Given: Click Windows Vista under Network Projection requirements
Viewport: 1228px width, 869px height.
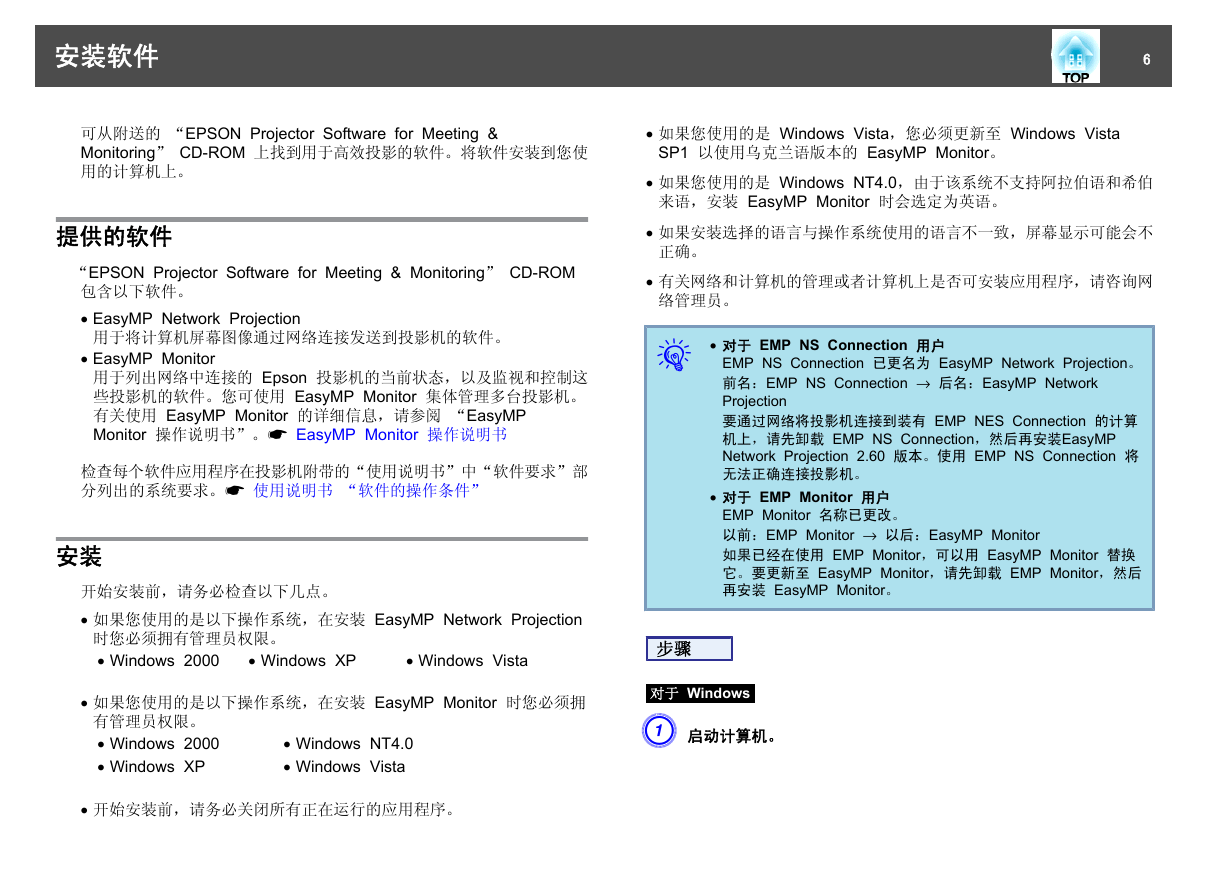Looking at the screenshot, I should tap(473, 661).
